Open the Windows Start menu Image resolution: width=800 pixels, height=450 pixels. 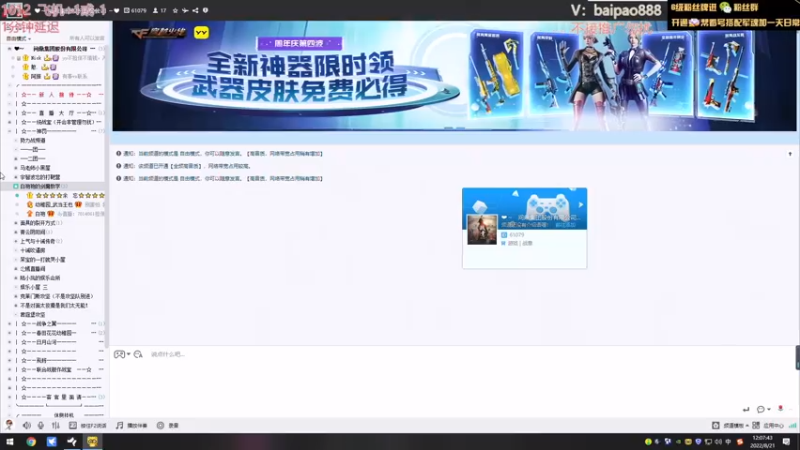tap(10, 441)
